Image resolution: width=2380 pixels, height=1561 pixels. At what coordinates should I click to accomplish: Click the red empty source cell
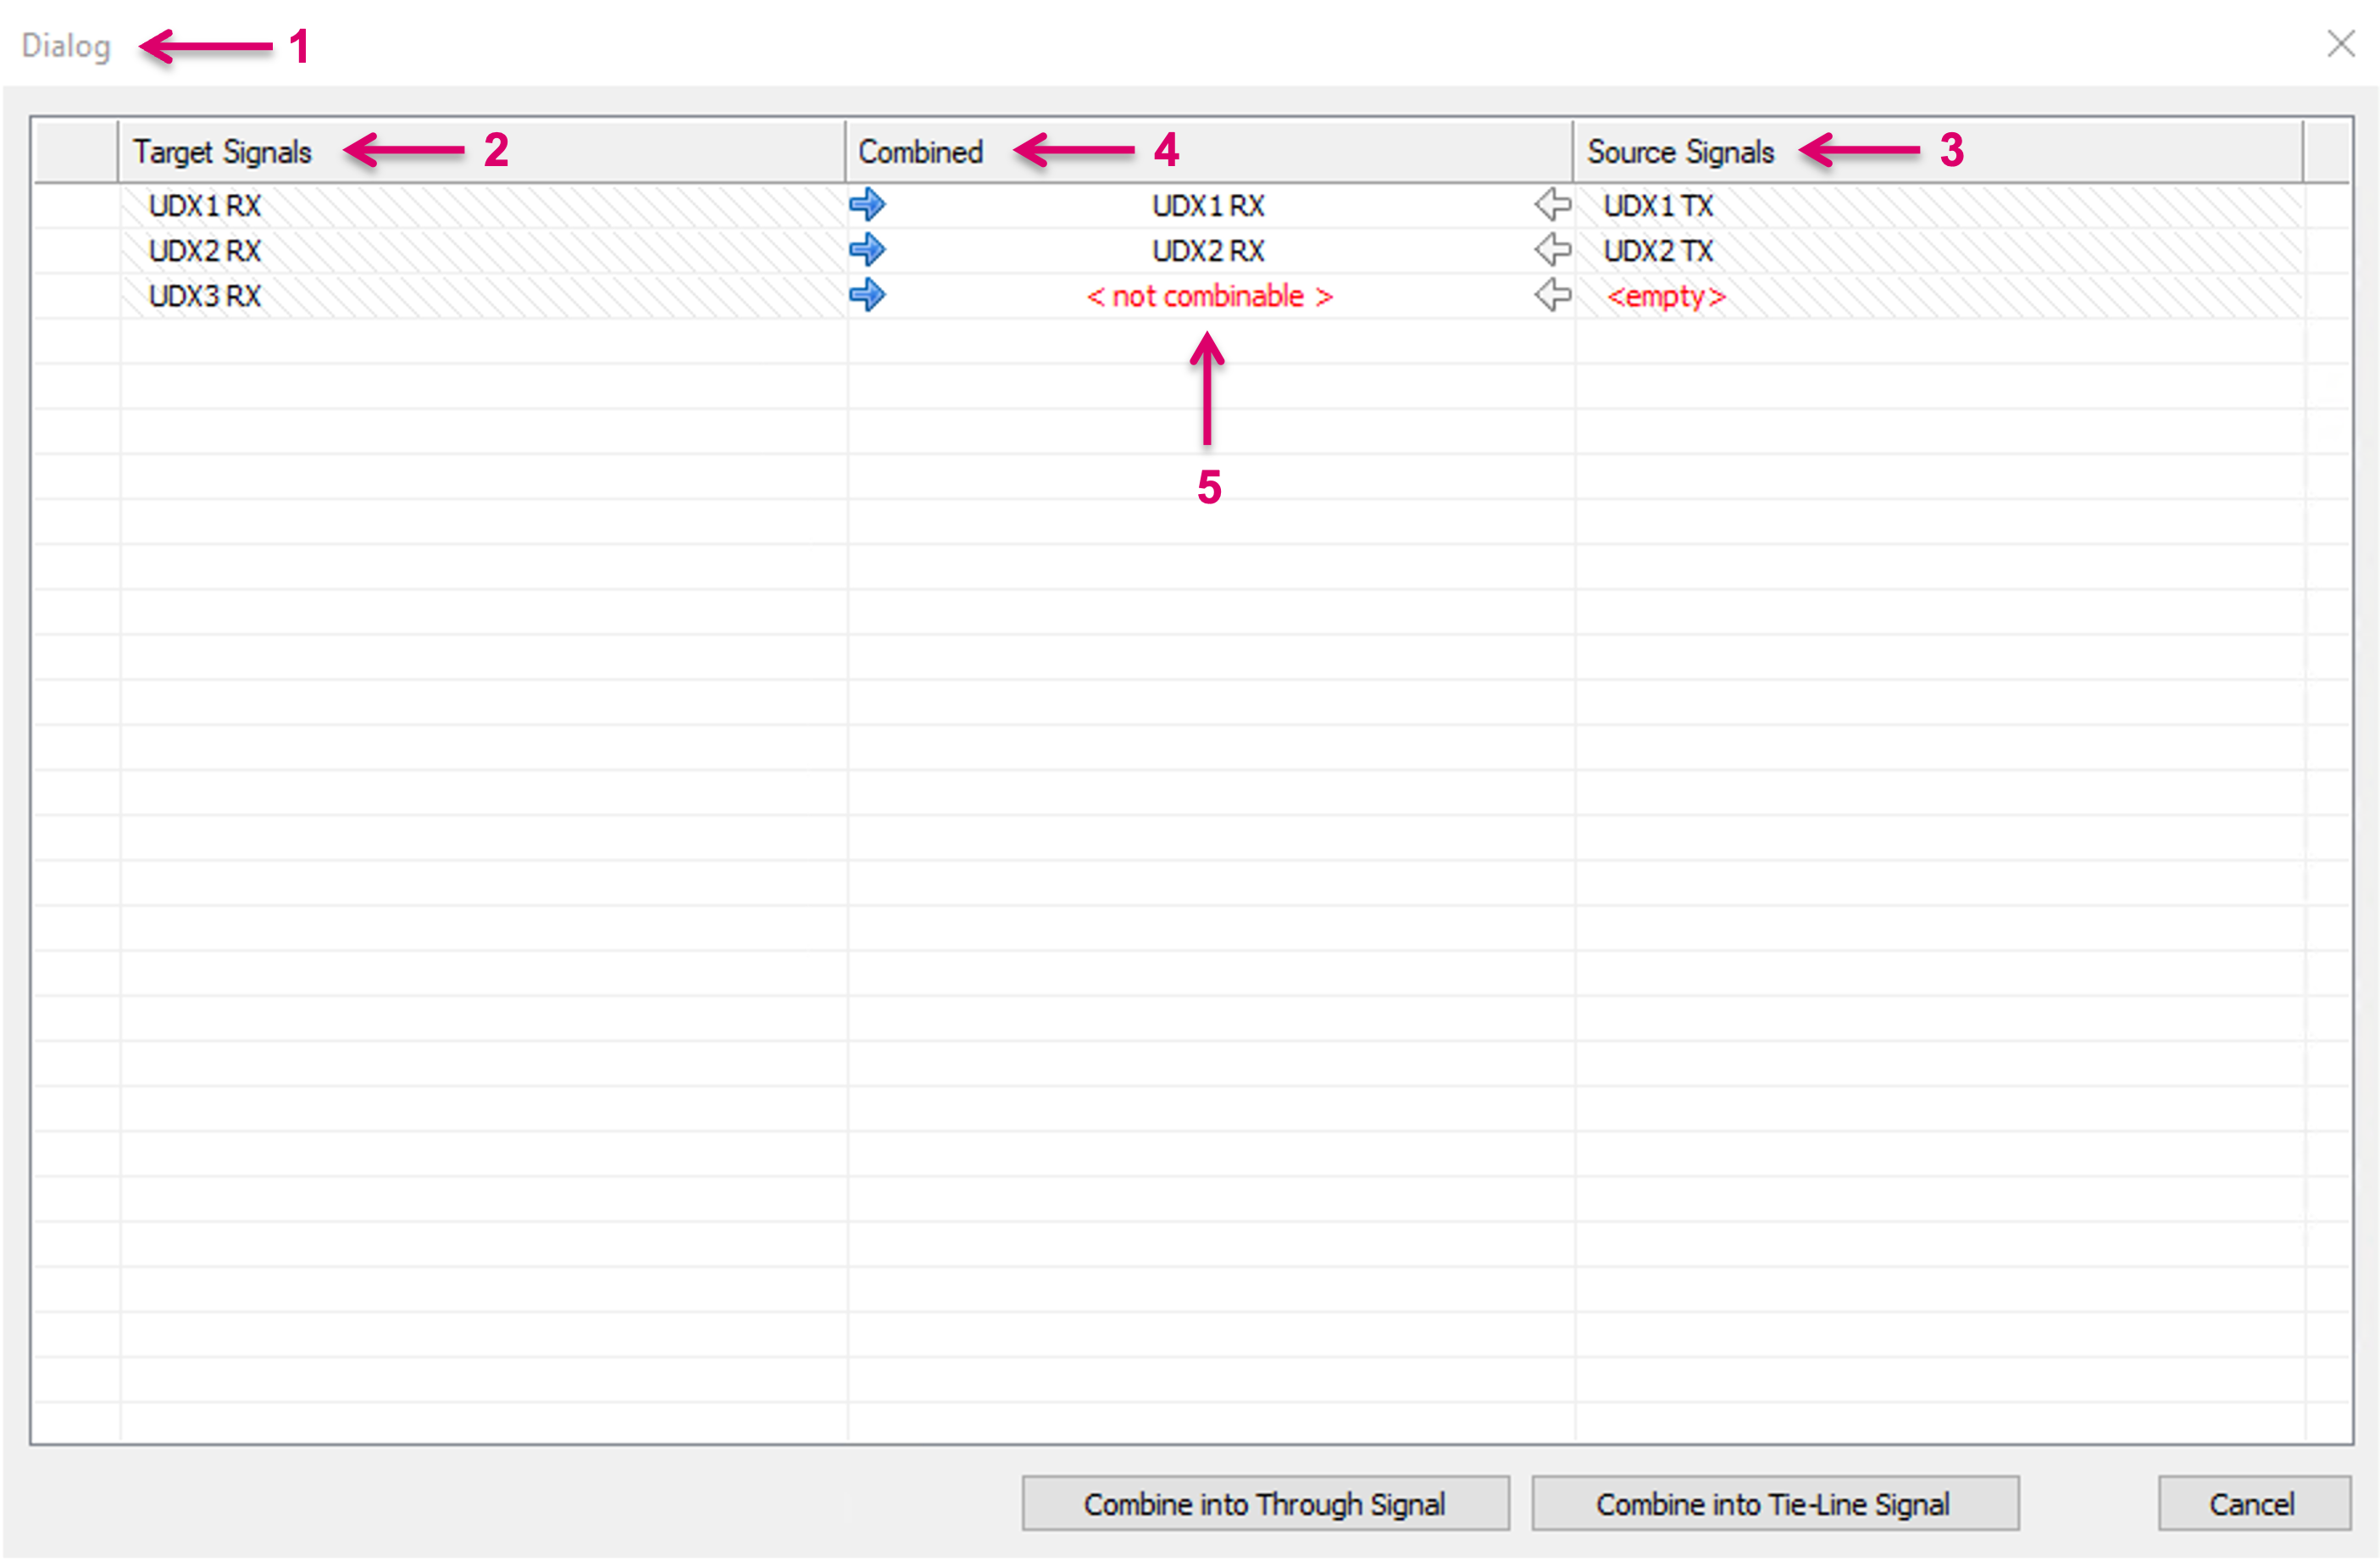click(x=1666, y=297)
